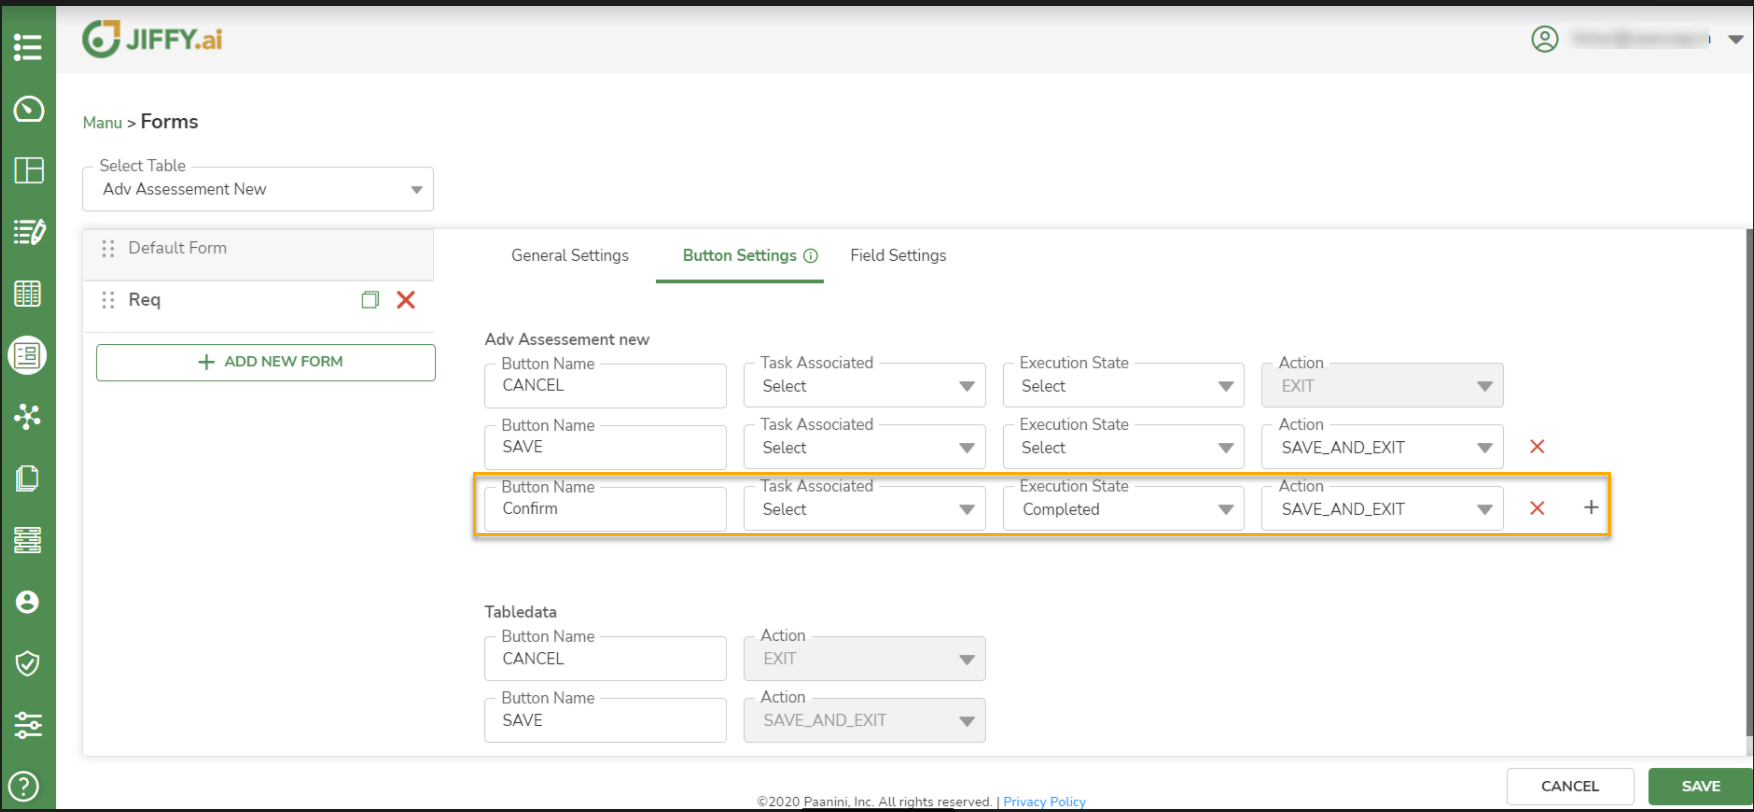This screenshot has width=1754, height=812.
Task: Switch to the Field Settings tab
Action: point(898,256)
